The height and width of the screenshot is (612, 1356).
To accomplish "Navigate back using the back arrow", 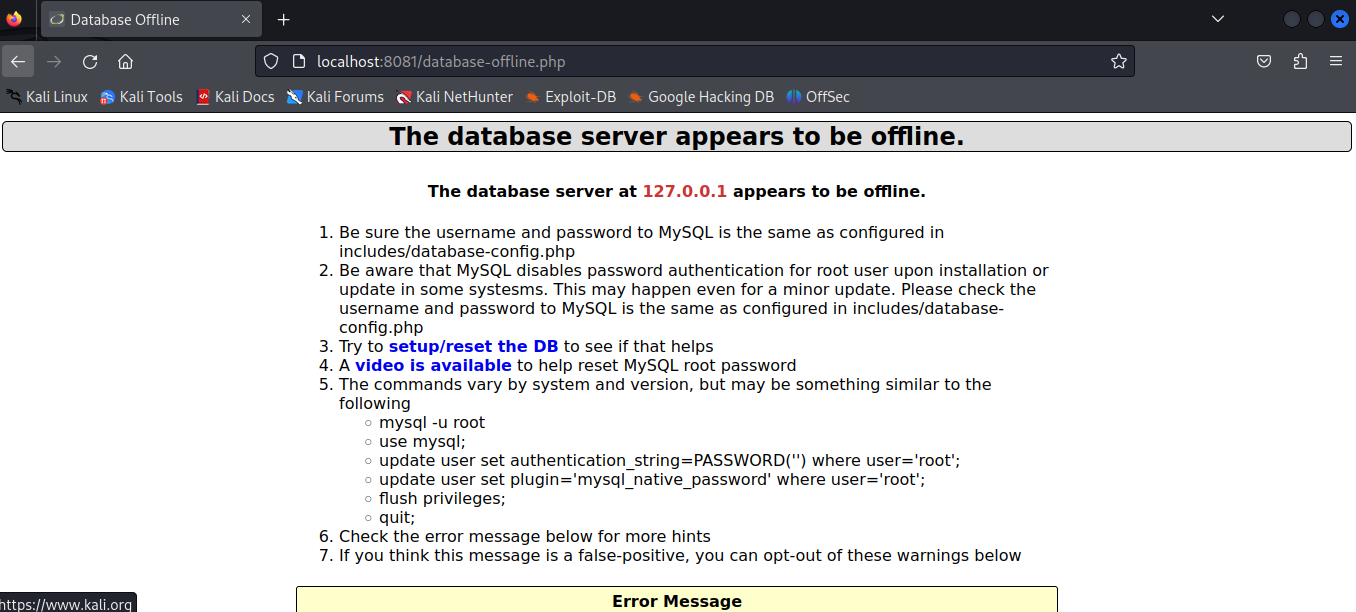I will 18,61.
